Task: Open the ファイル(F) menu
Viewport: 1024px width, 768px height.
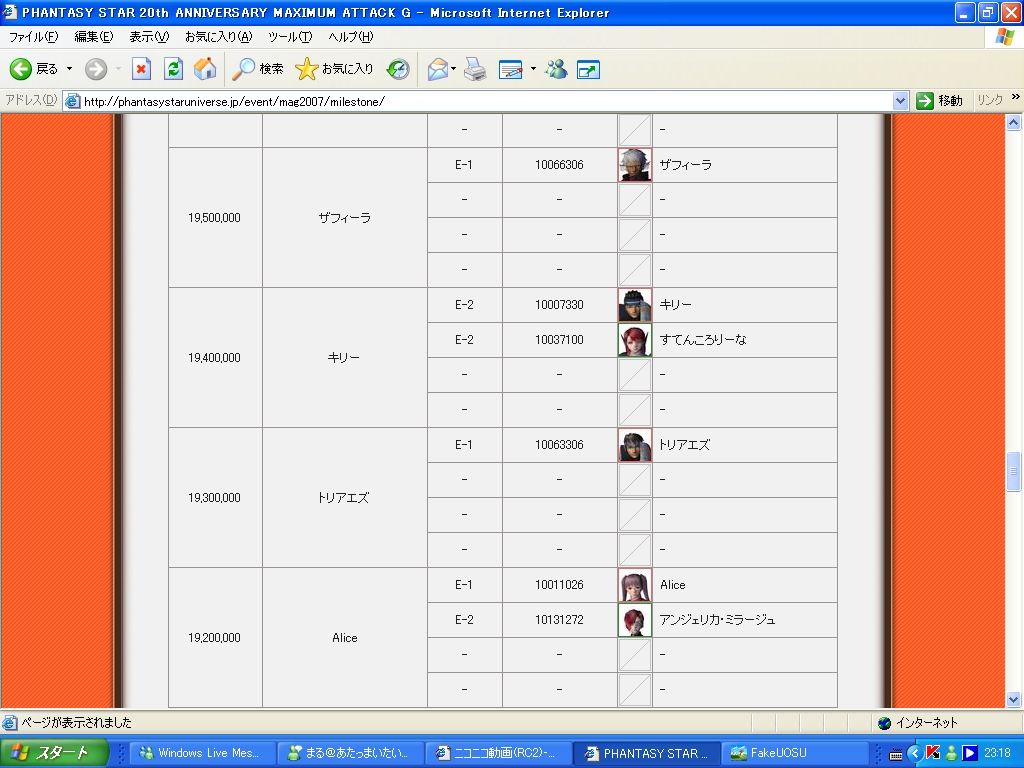Action: tap(33, 37)
